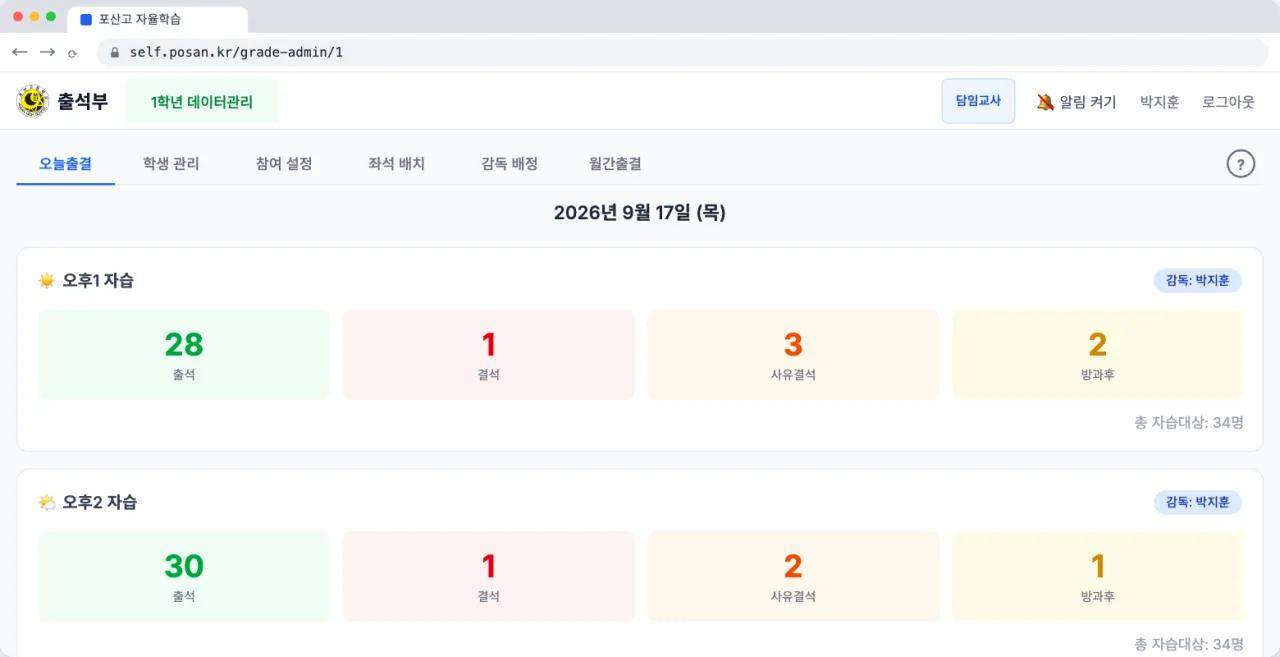Select the 오늘출결 tab
Viewport: 1280px width, 657px height.
tap(65, 164)
